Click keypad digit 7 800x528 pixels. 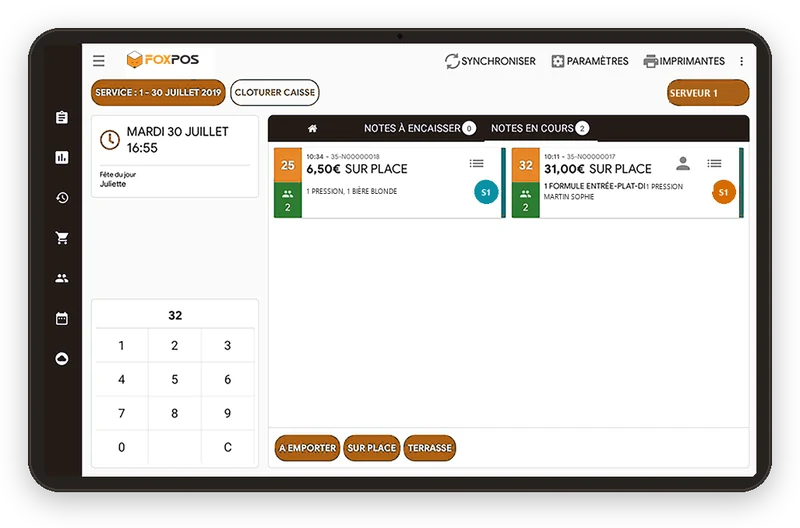[121, 413]
